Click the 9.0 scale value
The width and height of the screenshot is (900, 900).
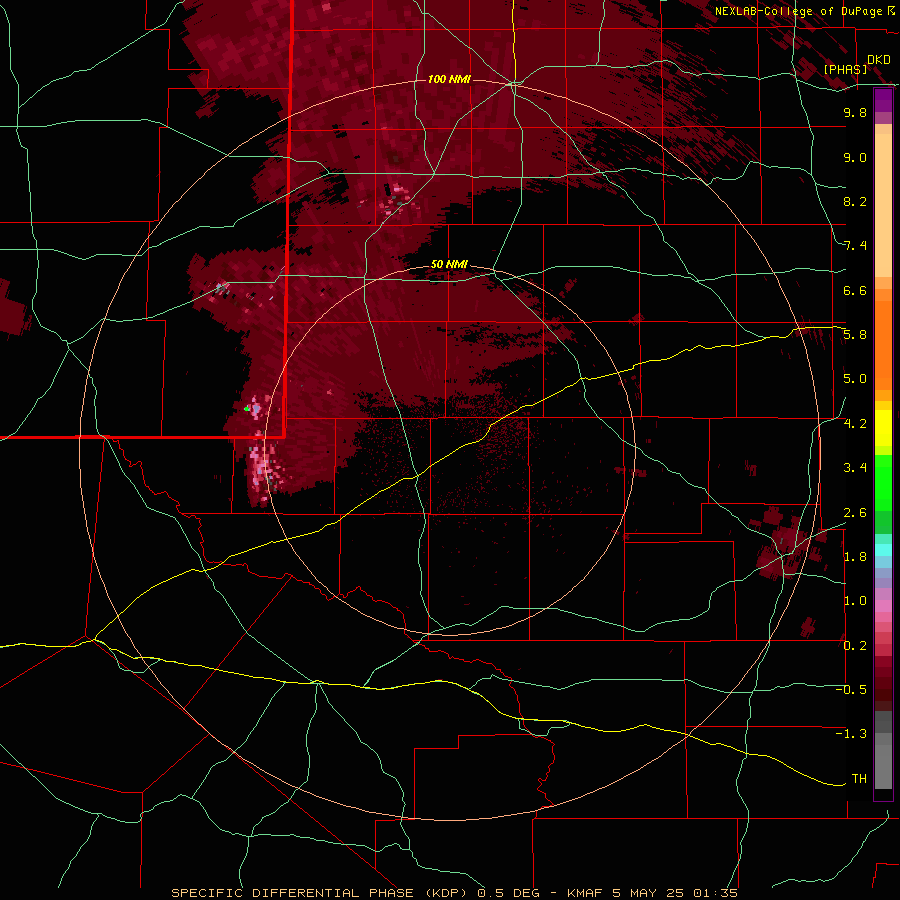[x=855, y=157]
